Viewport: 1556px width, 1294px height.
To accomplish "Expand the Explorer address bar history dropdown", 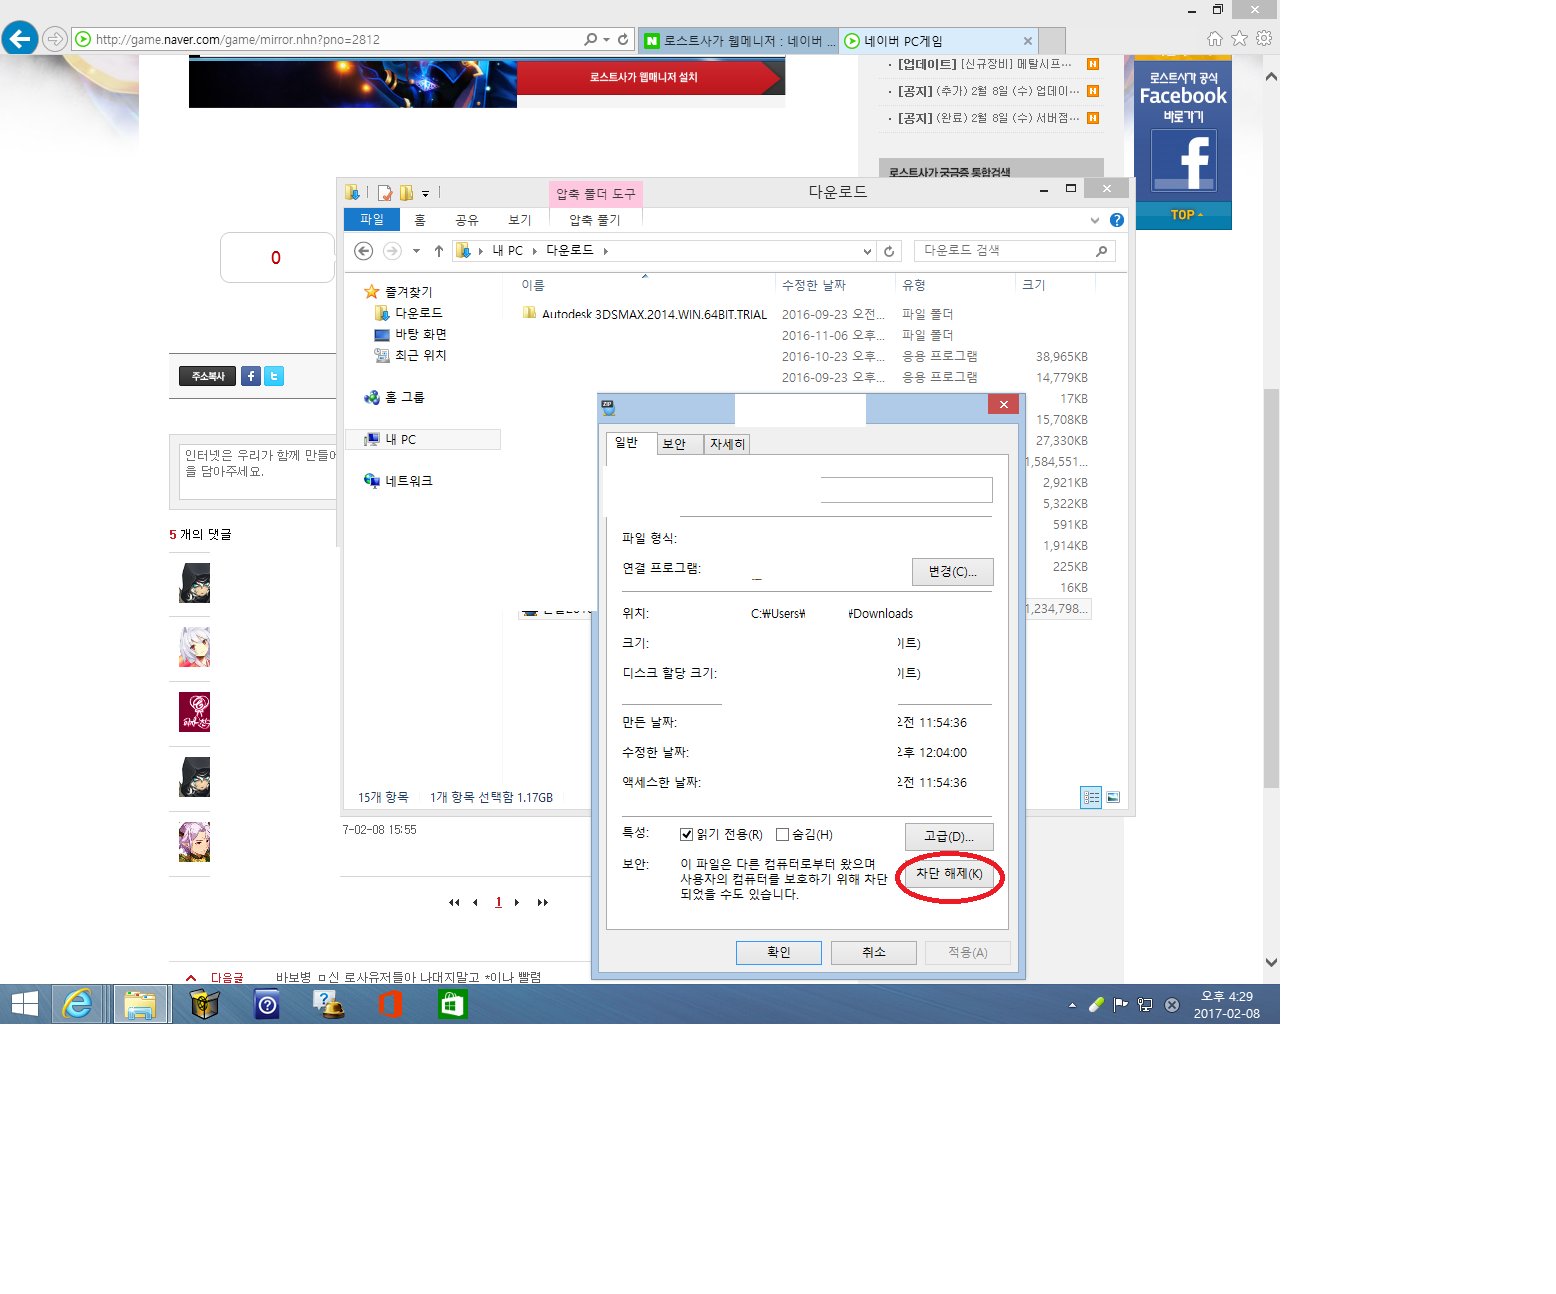I will [867, 251].
